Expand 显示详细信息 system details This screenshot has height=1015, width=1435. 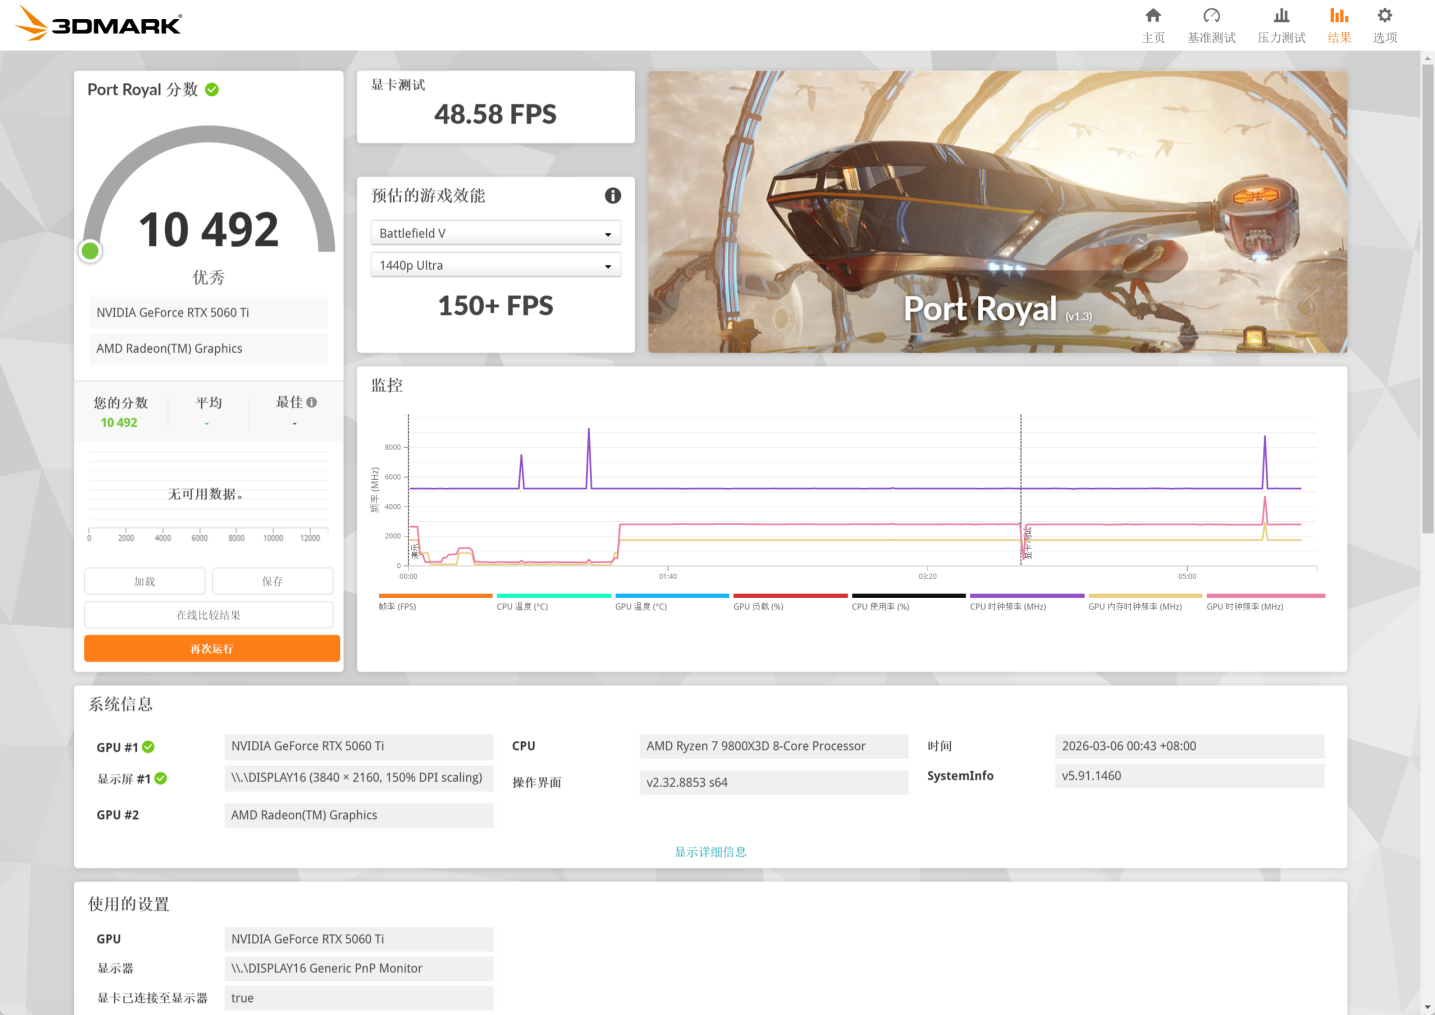coord(710,852)
